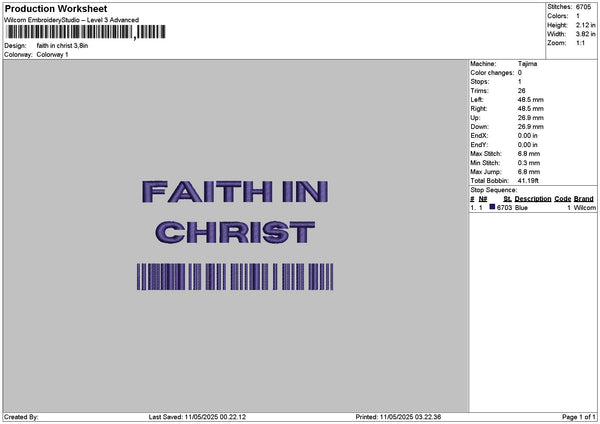This screenshot has height=424, width=600.
Task: Click stitch count 6703 in Stop Sequence row
Action: [504, 208]
